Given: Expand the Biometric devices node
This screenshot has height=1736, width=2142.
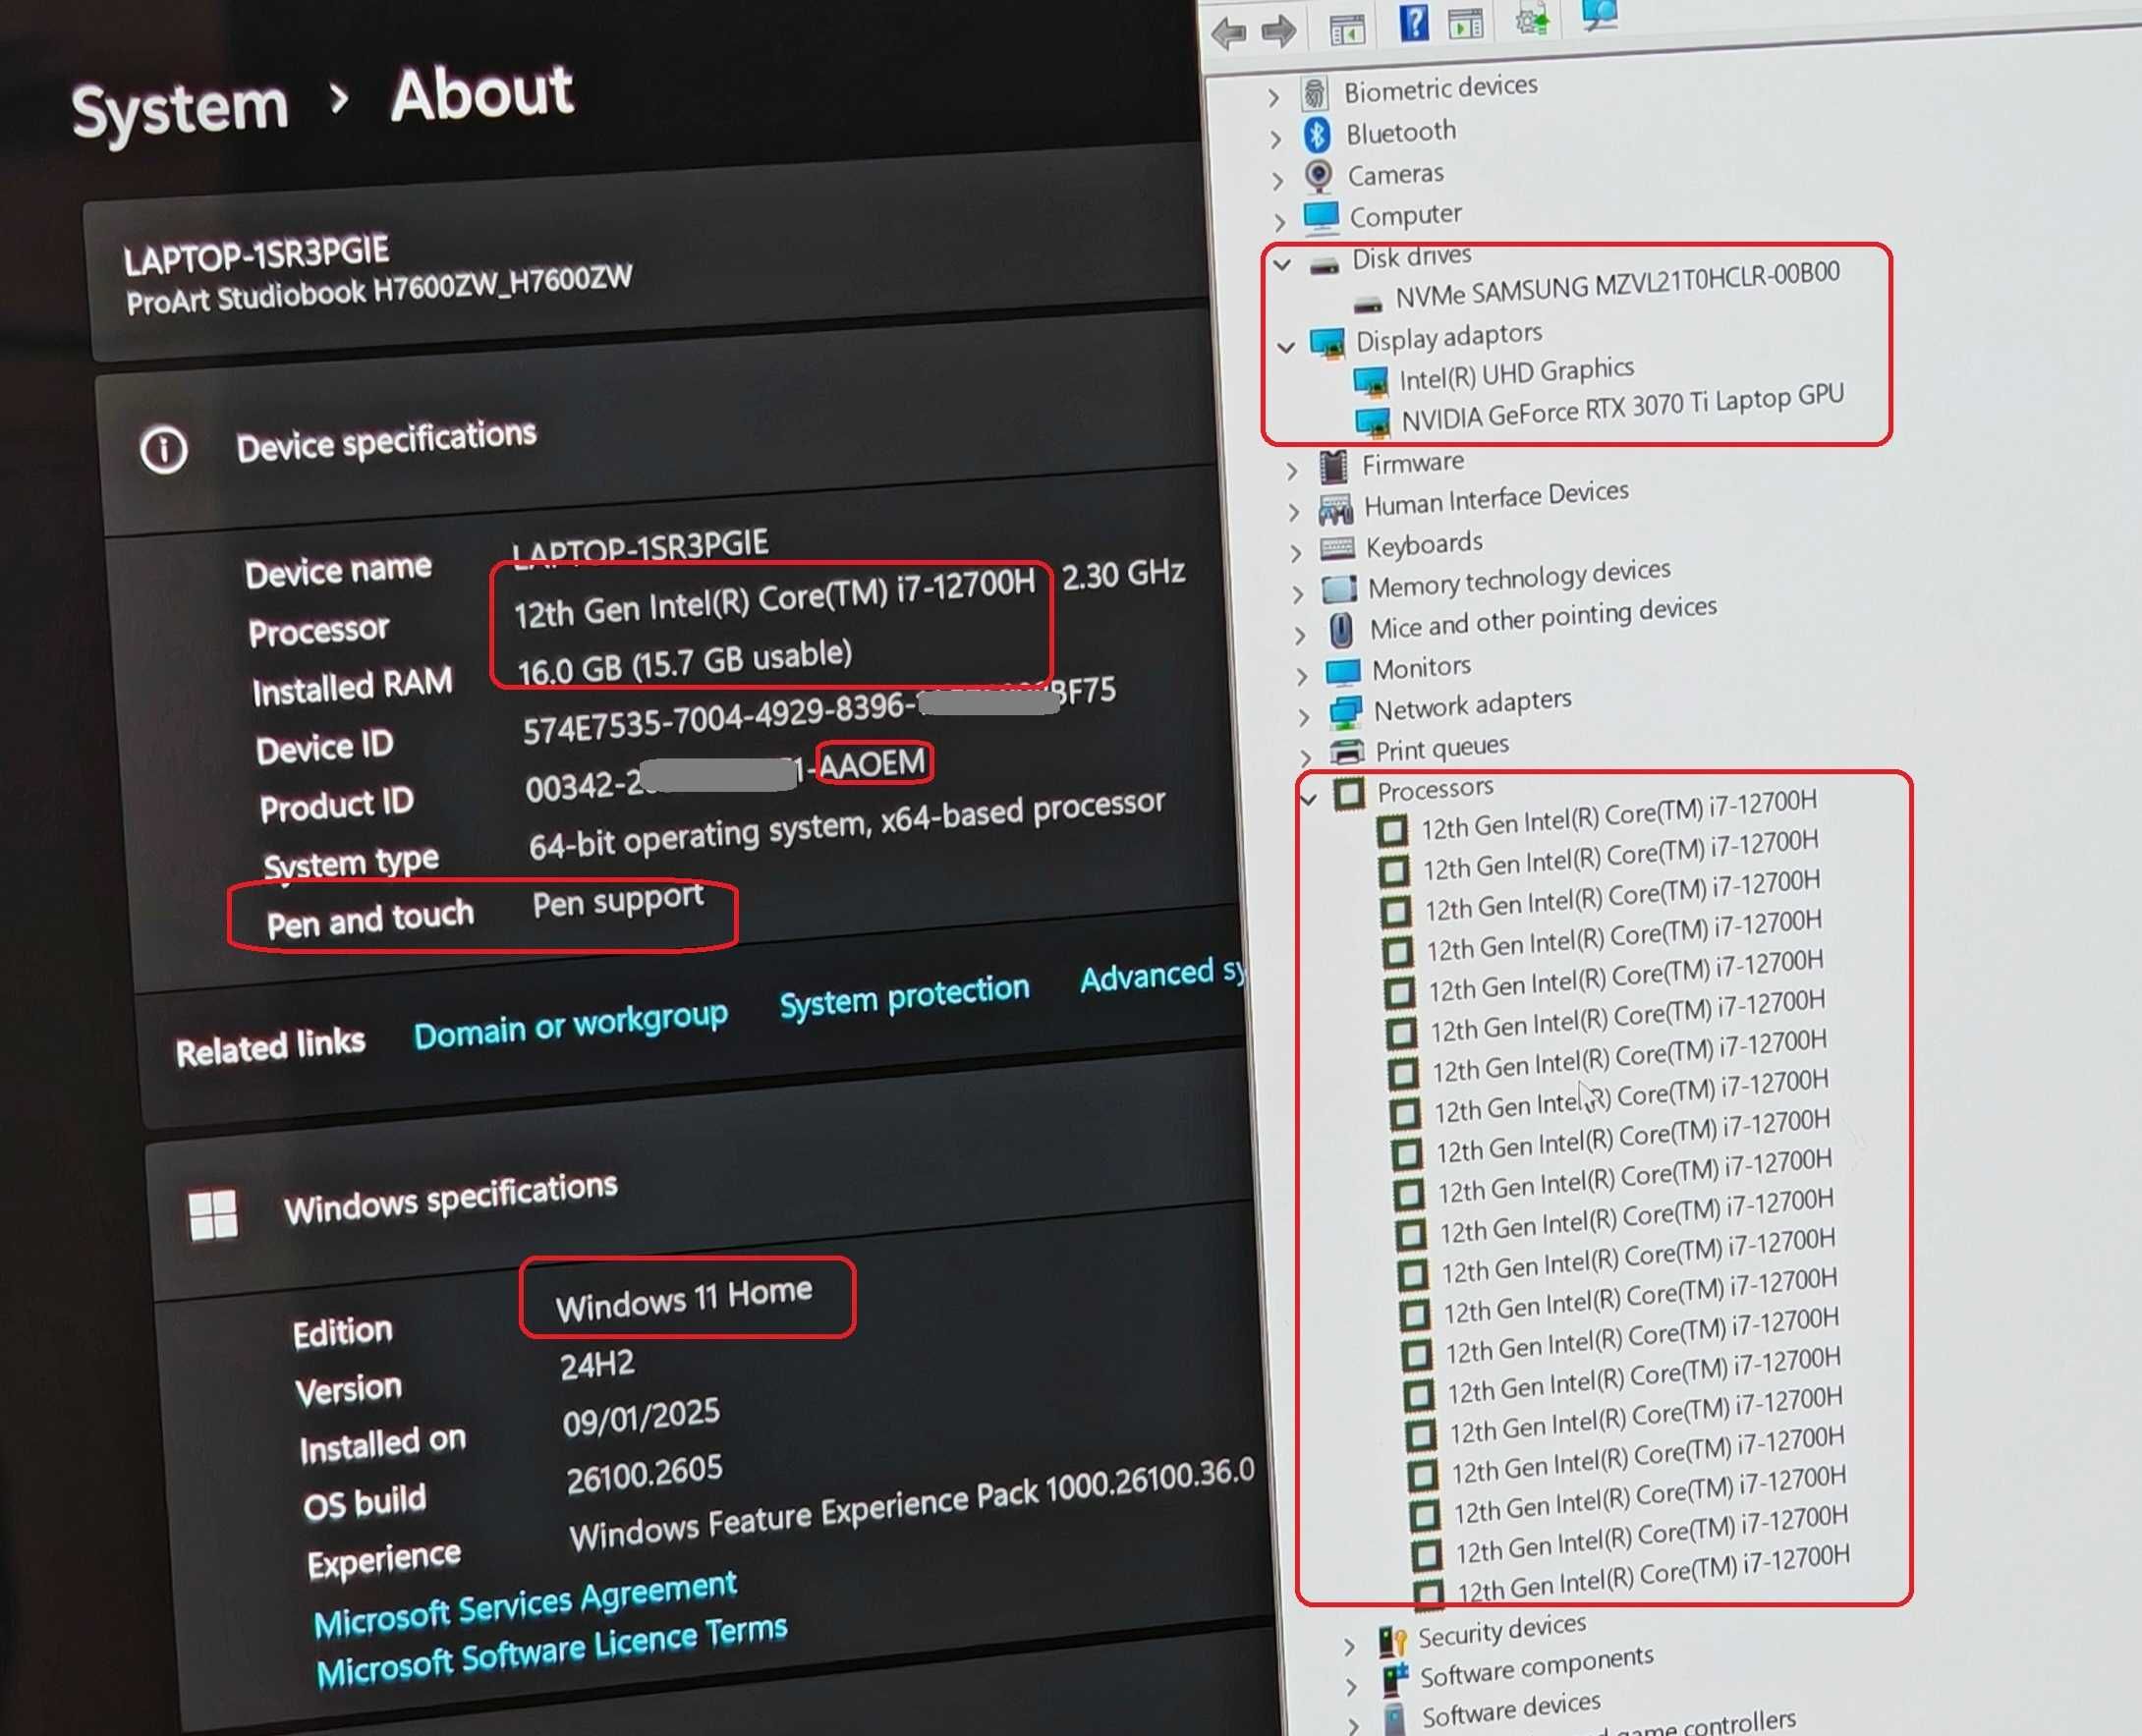Looking at the screenshot, I should tap(1273, 98).
